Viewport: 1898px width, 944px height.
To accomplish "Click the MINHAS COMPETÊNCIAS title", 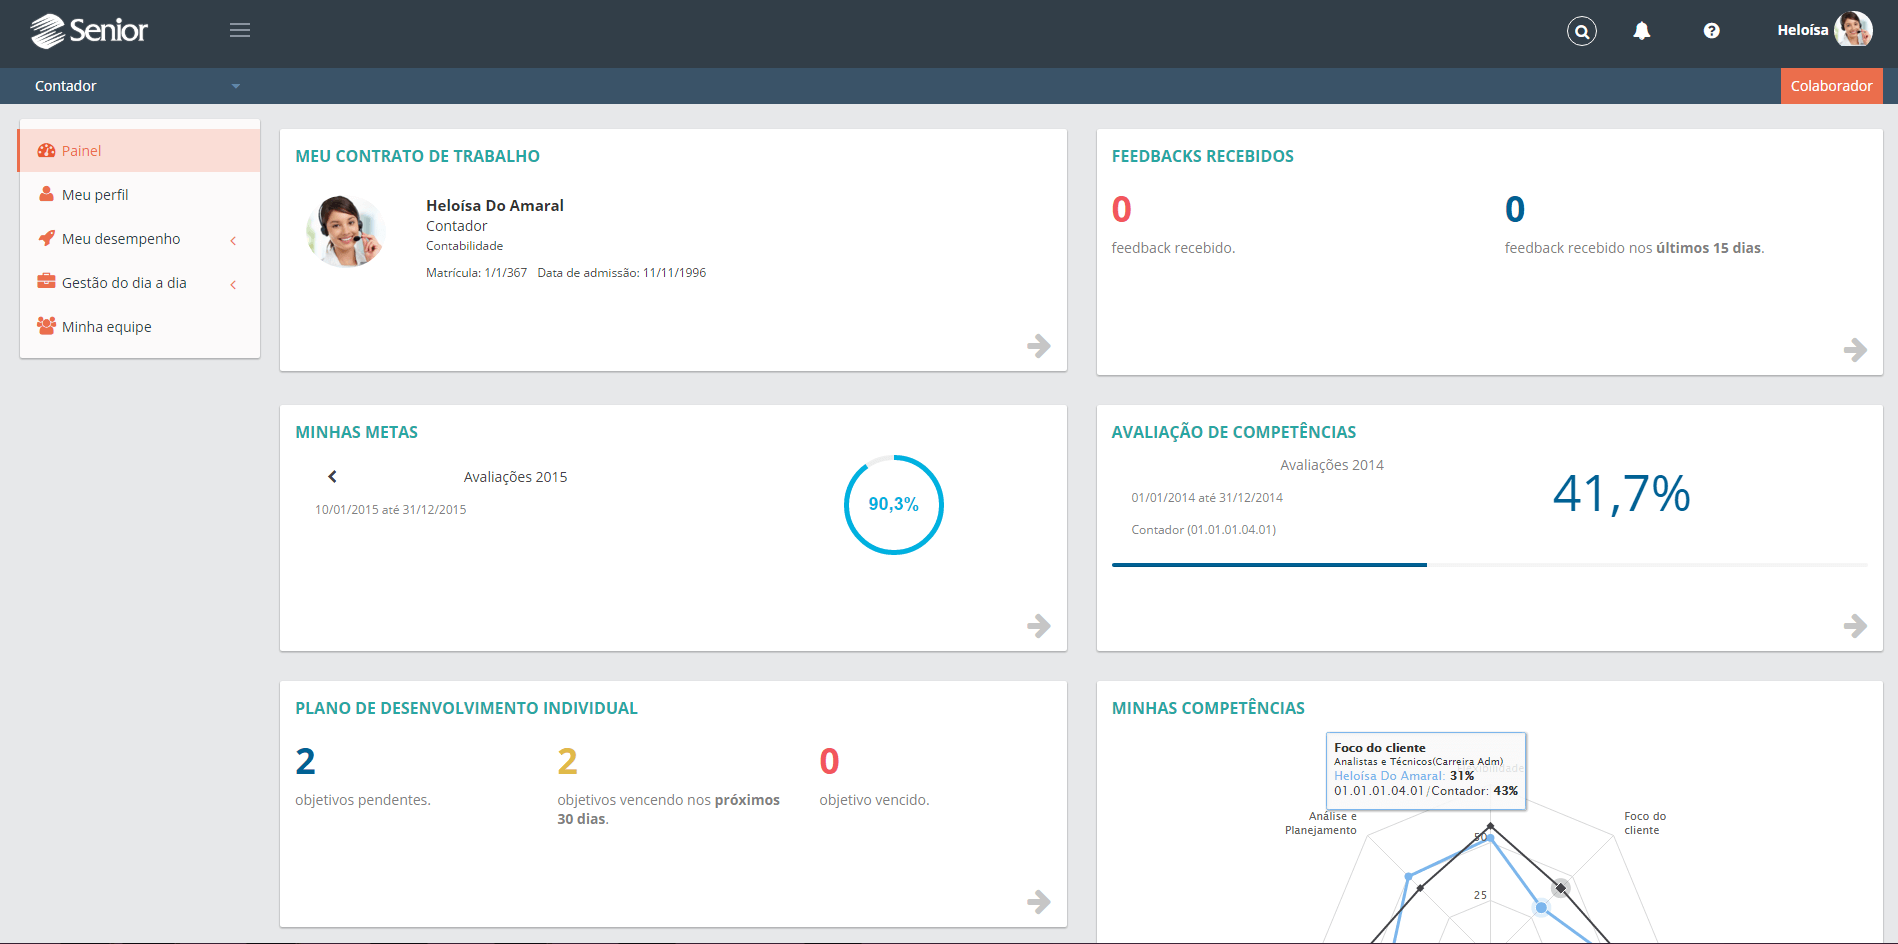I will (1208, 708).
